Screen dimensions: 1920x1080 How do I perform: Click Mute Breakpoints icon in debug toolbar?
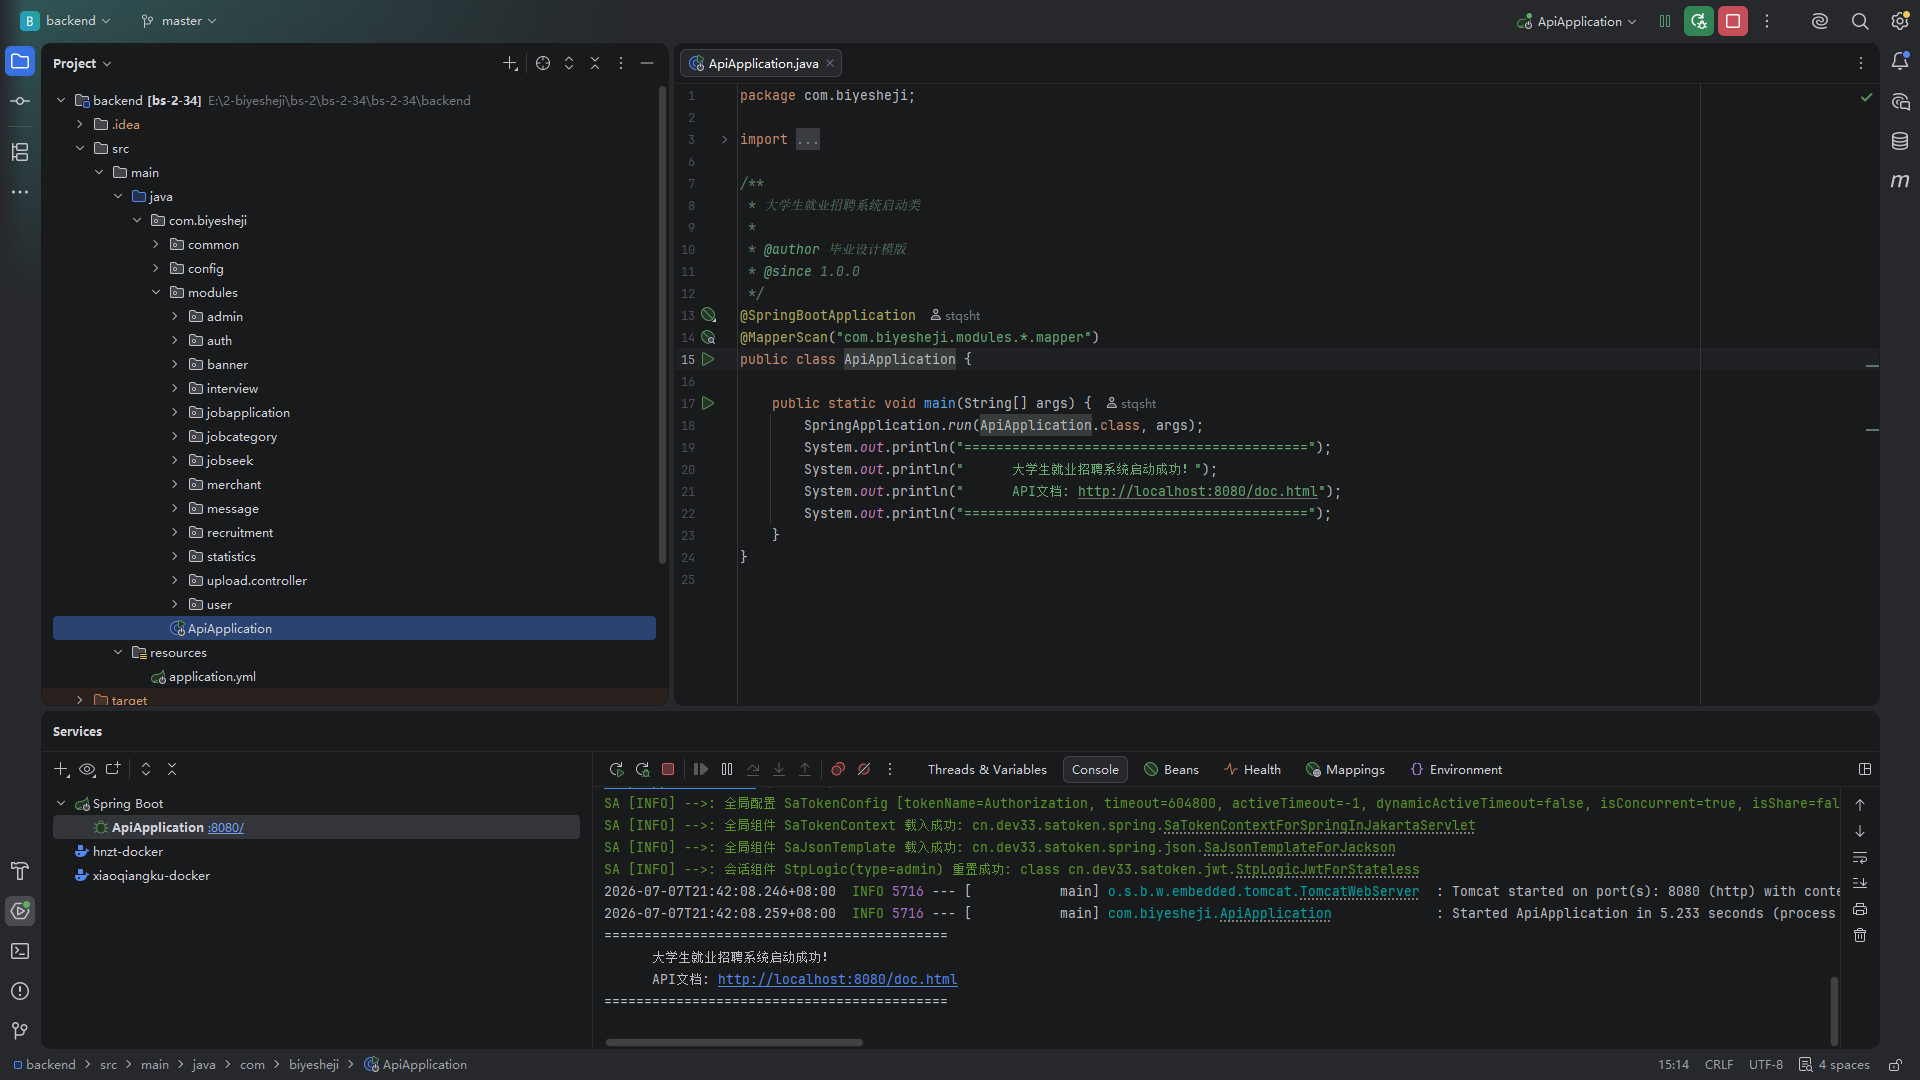coord(864,769)
